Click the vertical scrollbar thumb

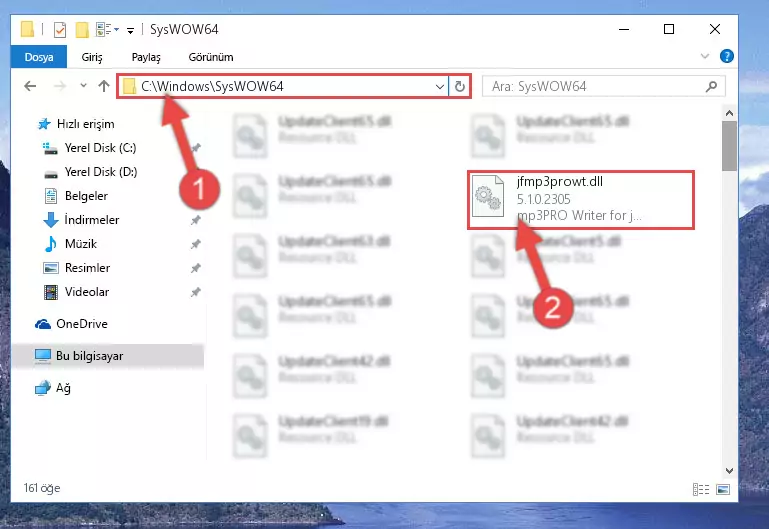click(729, 146)
